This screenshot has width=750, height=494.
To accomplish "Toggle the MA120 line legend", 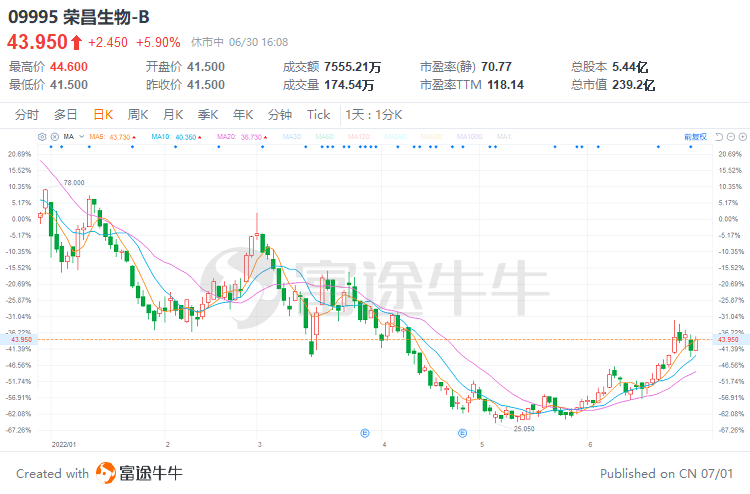I will click(x=360, y=137).
